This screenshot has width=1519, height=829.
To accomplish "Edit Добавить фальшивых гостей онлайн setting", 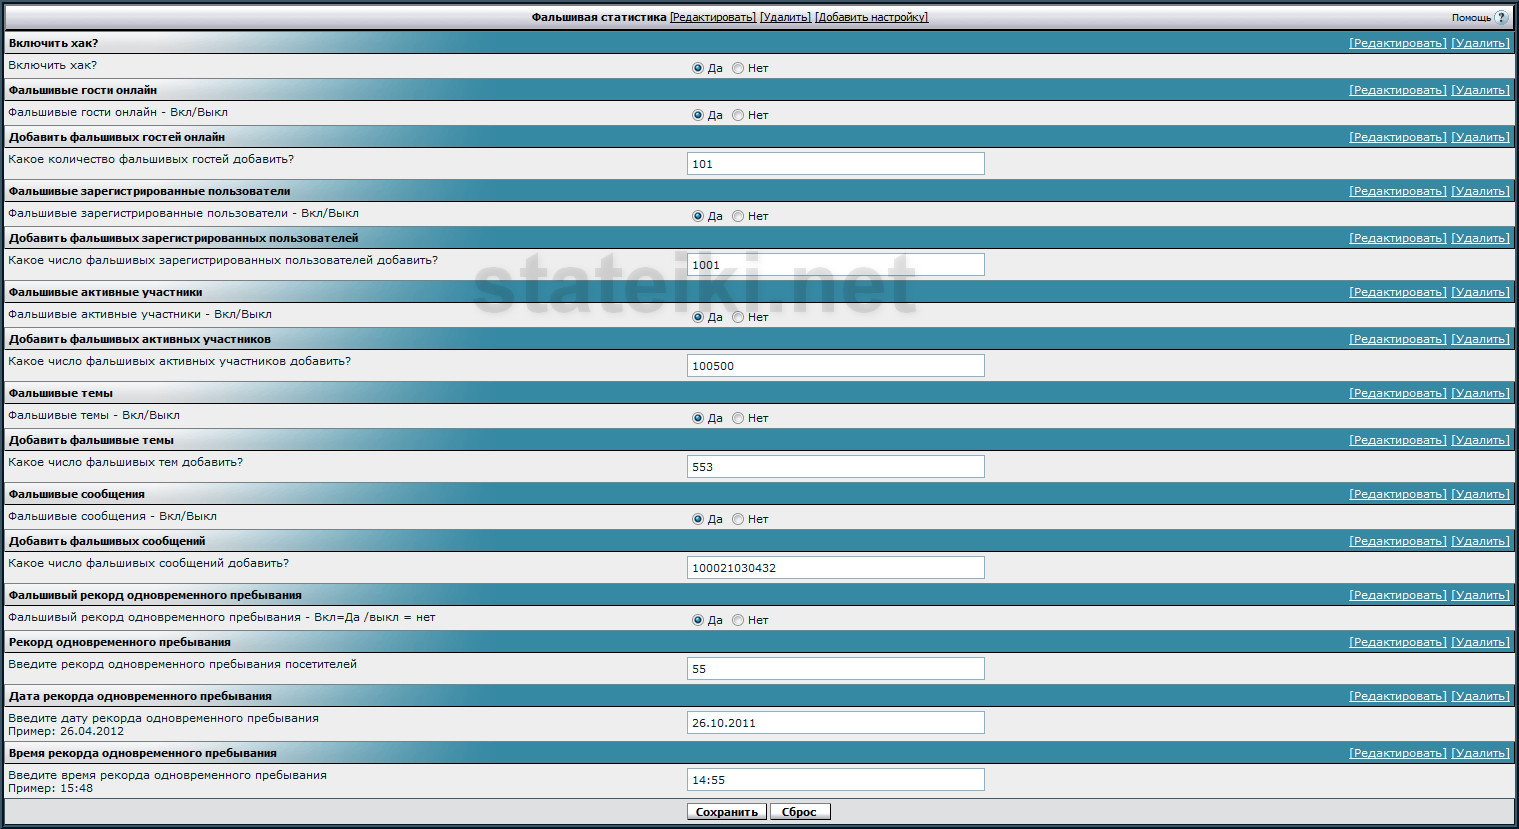I will tap(1398, 137).
